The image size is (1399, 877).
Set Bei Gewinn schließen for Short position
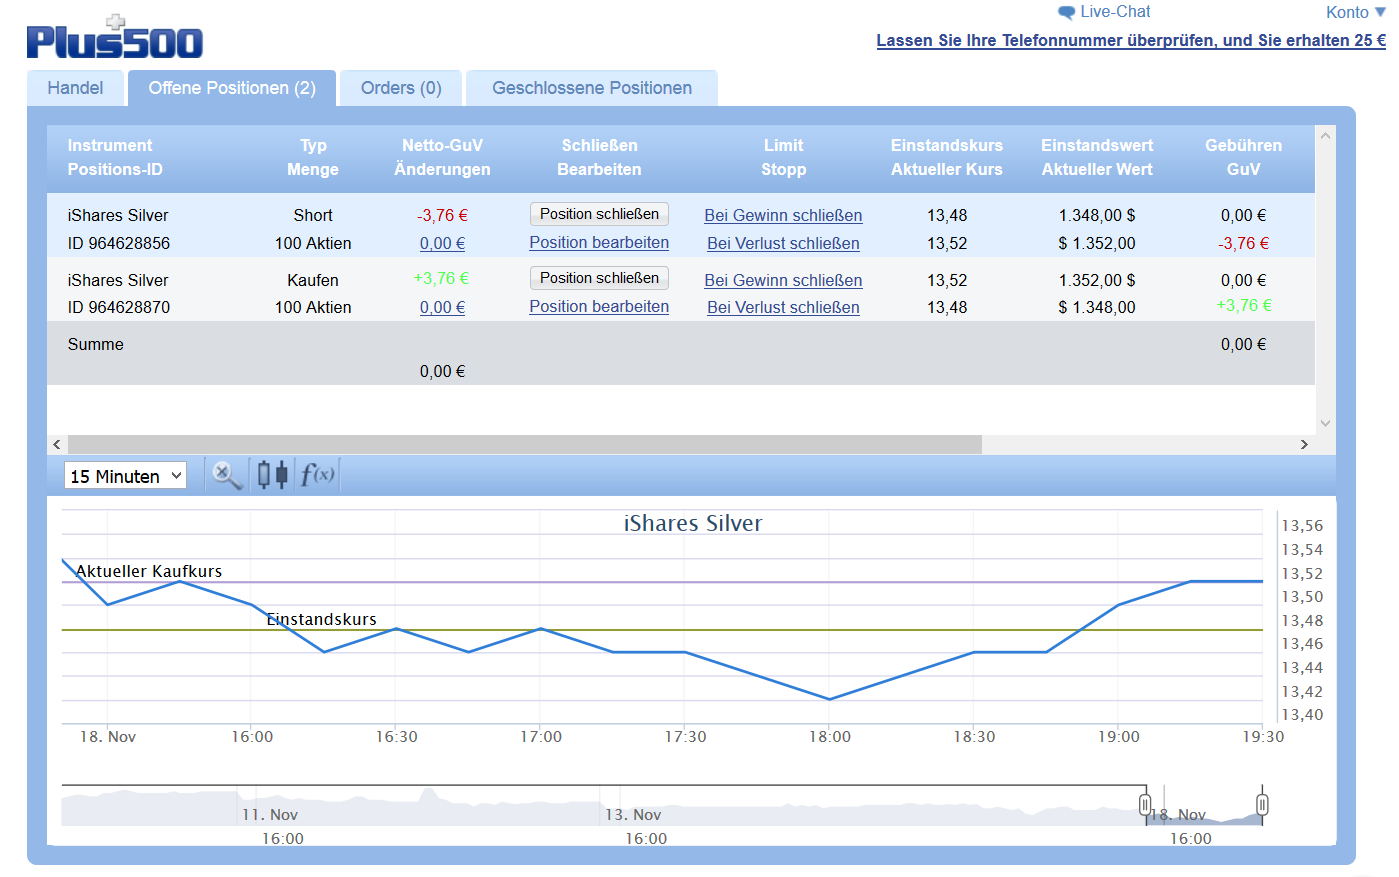(x=783, y=215)
